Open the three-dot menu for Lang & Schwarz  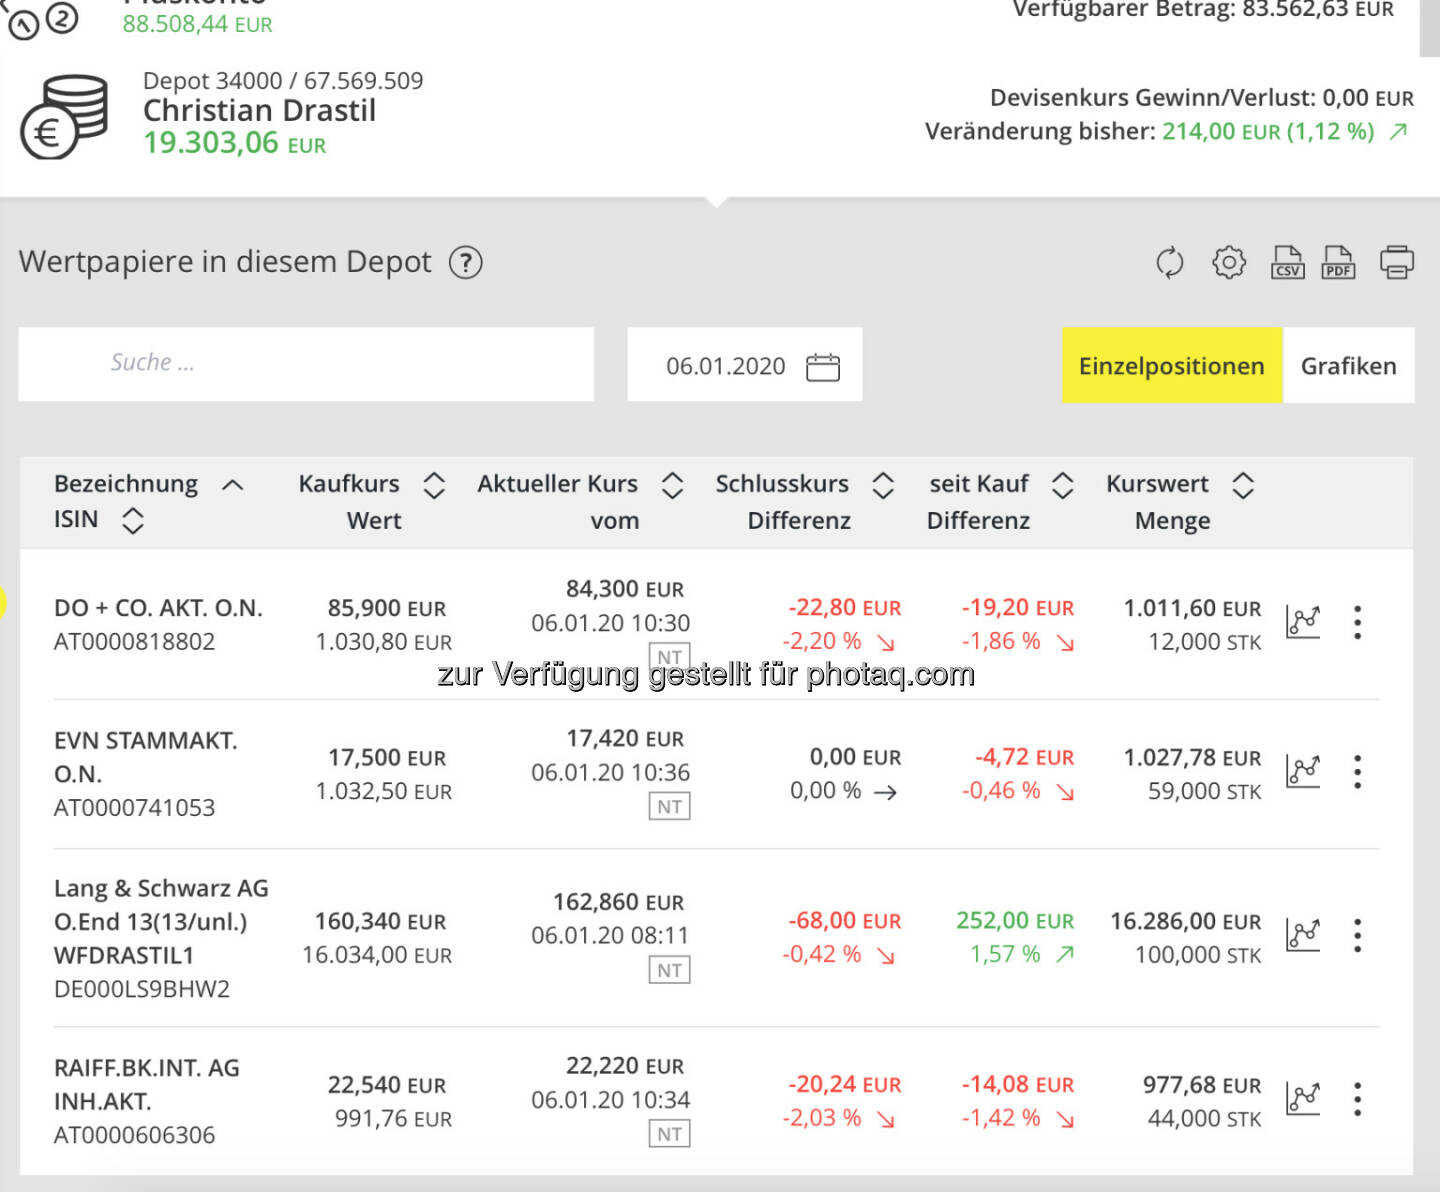point(1357,935)
